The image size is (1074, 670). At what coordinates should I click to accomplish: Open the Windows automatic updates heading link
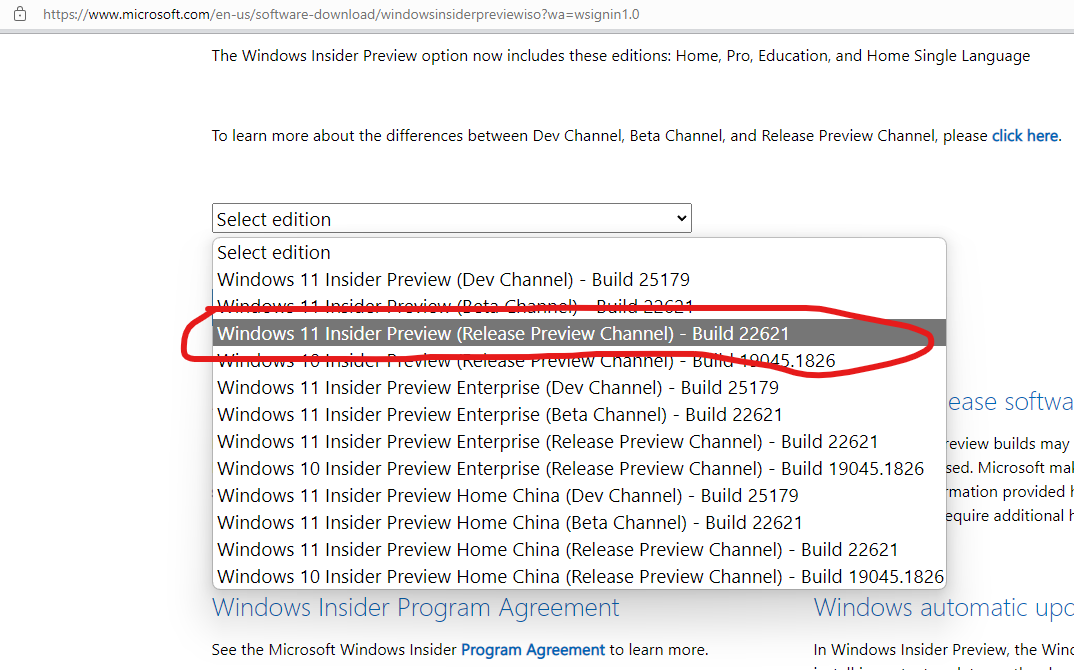[x=943, y=608]
